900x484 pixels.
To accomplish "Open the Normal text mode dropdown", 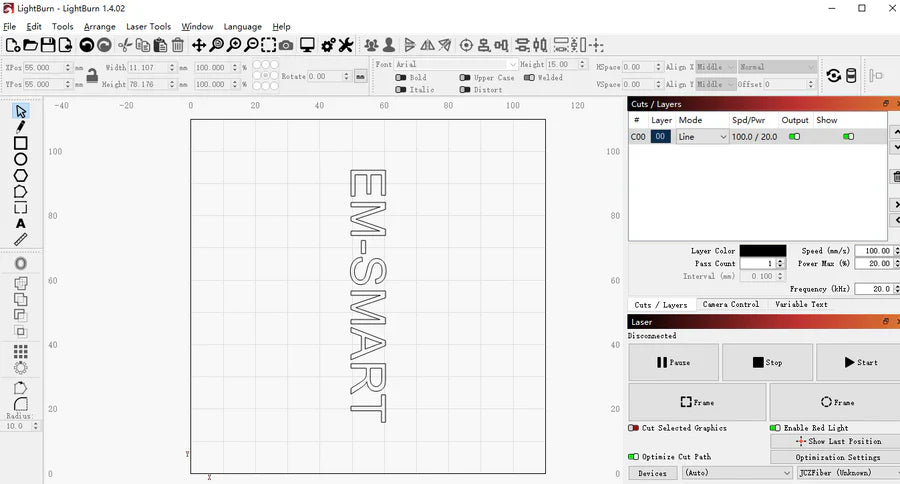I will (777, 67).
